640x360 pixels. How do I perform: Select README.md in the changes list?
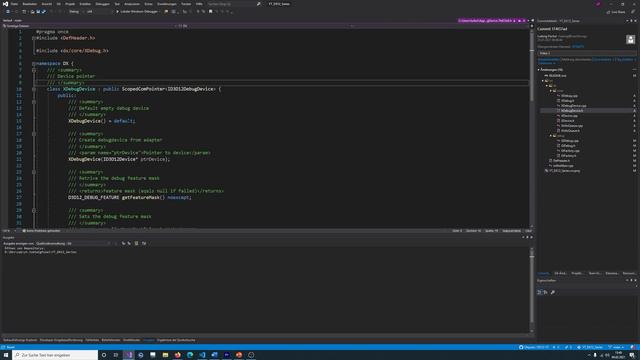(557, 76)
